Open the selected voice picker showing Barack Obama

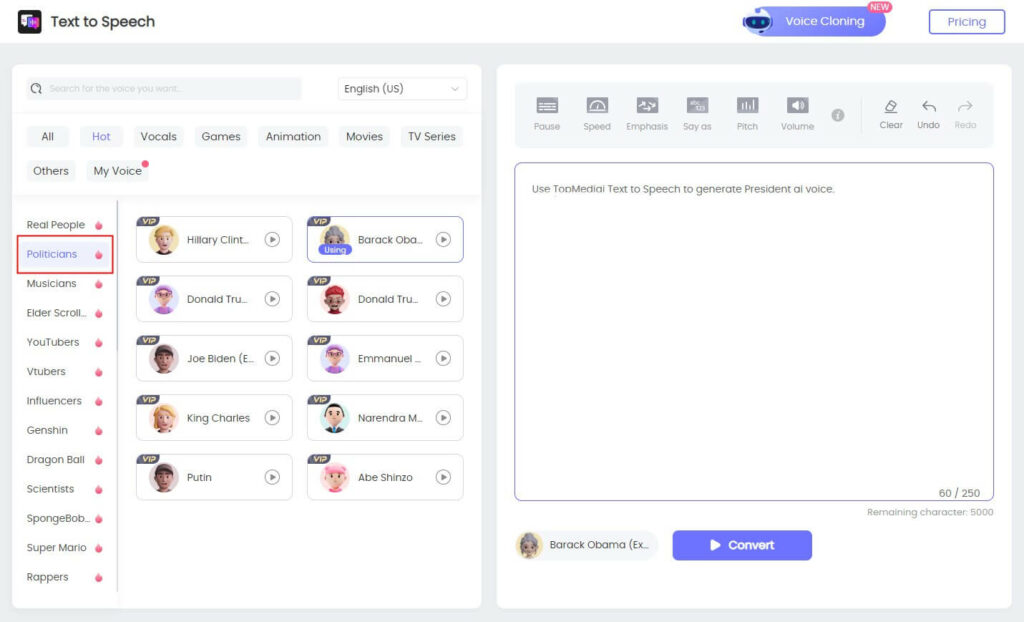click(585, 545)
